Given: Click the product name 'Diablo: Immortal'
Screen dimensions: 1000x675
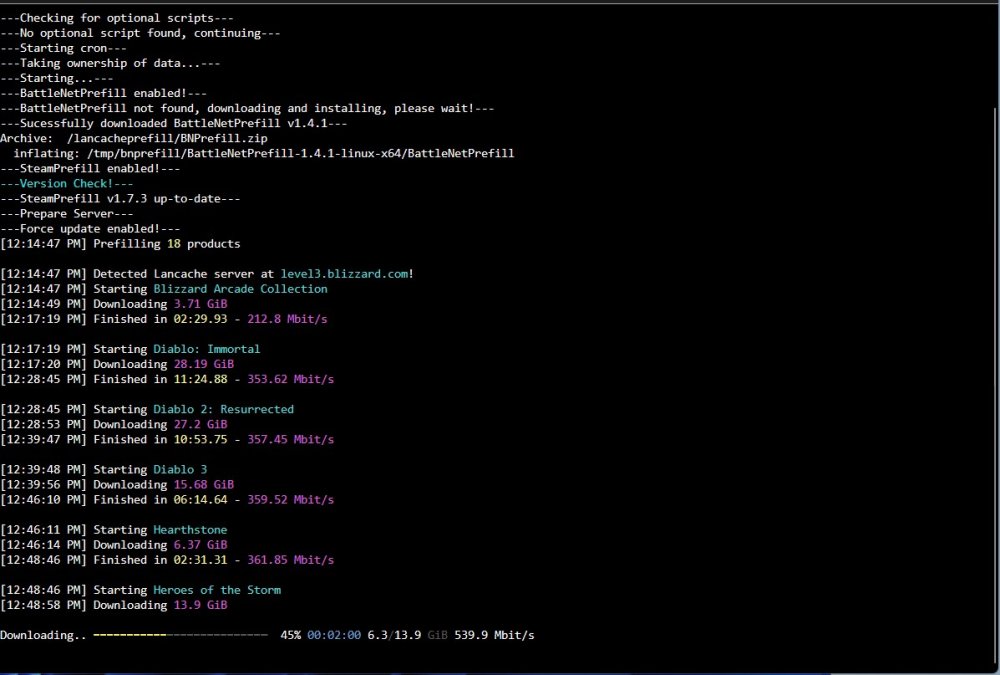Looking at the screenshot, I should [x=207, y=349].
